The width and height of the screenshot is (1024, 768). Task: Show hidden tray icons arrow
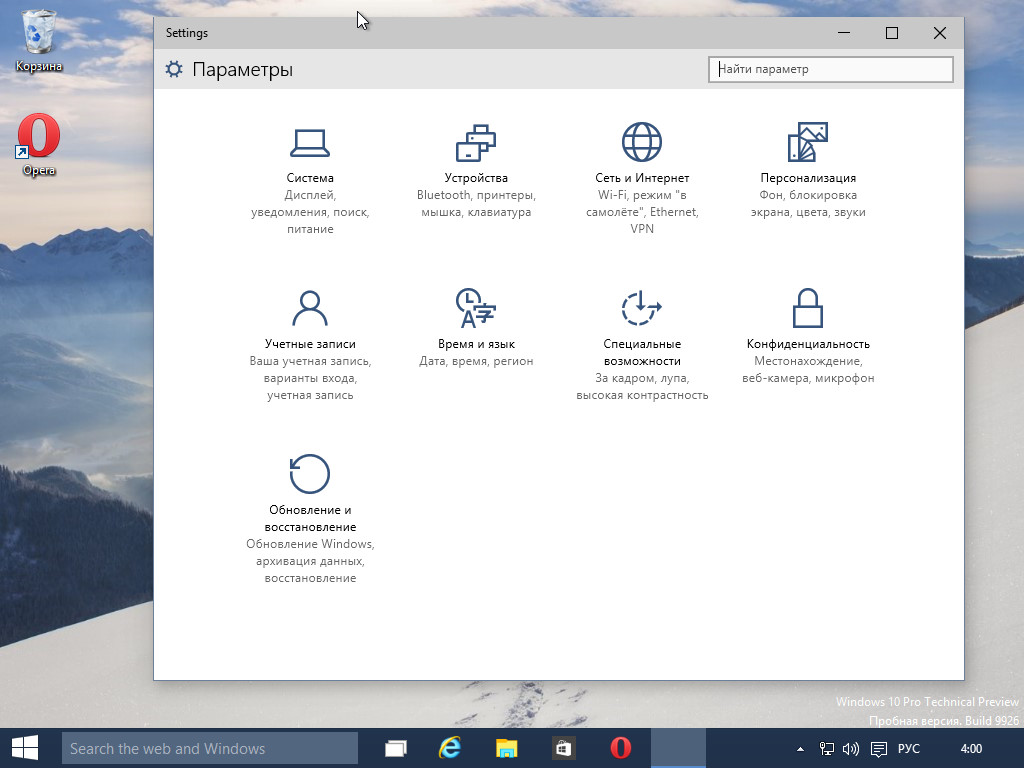(x=800, y=749)
